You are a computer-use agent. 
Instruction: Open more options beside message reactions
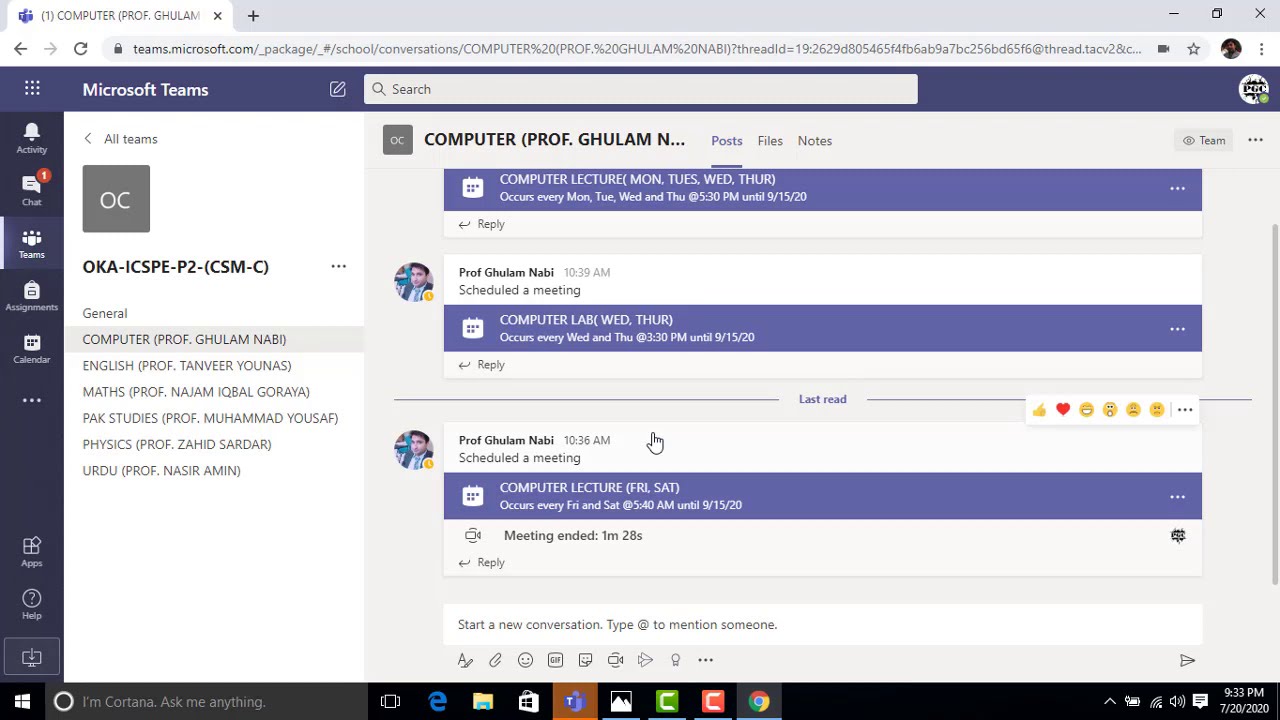tap(1185, 410)
